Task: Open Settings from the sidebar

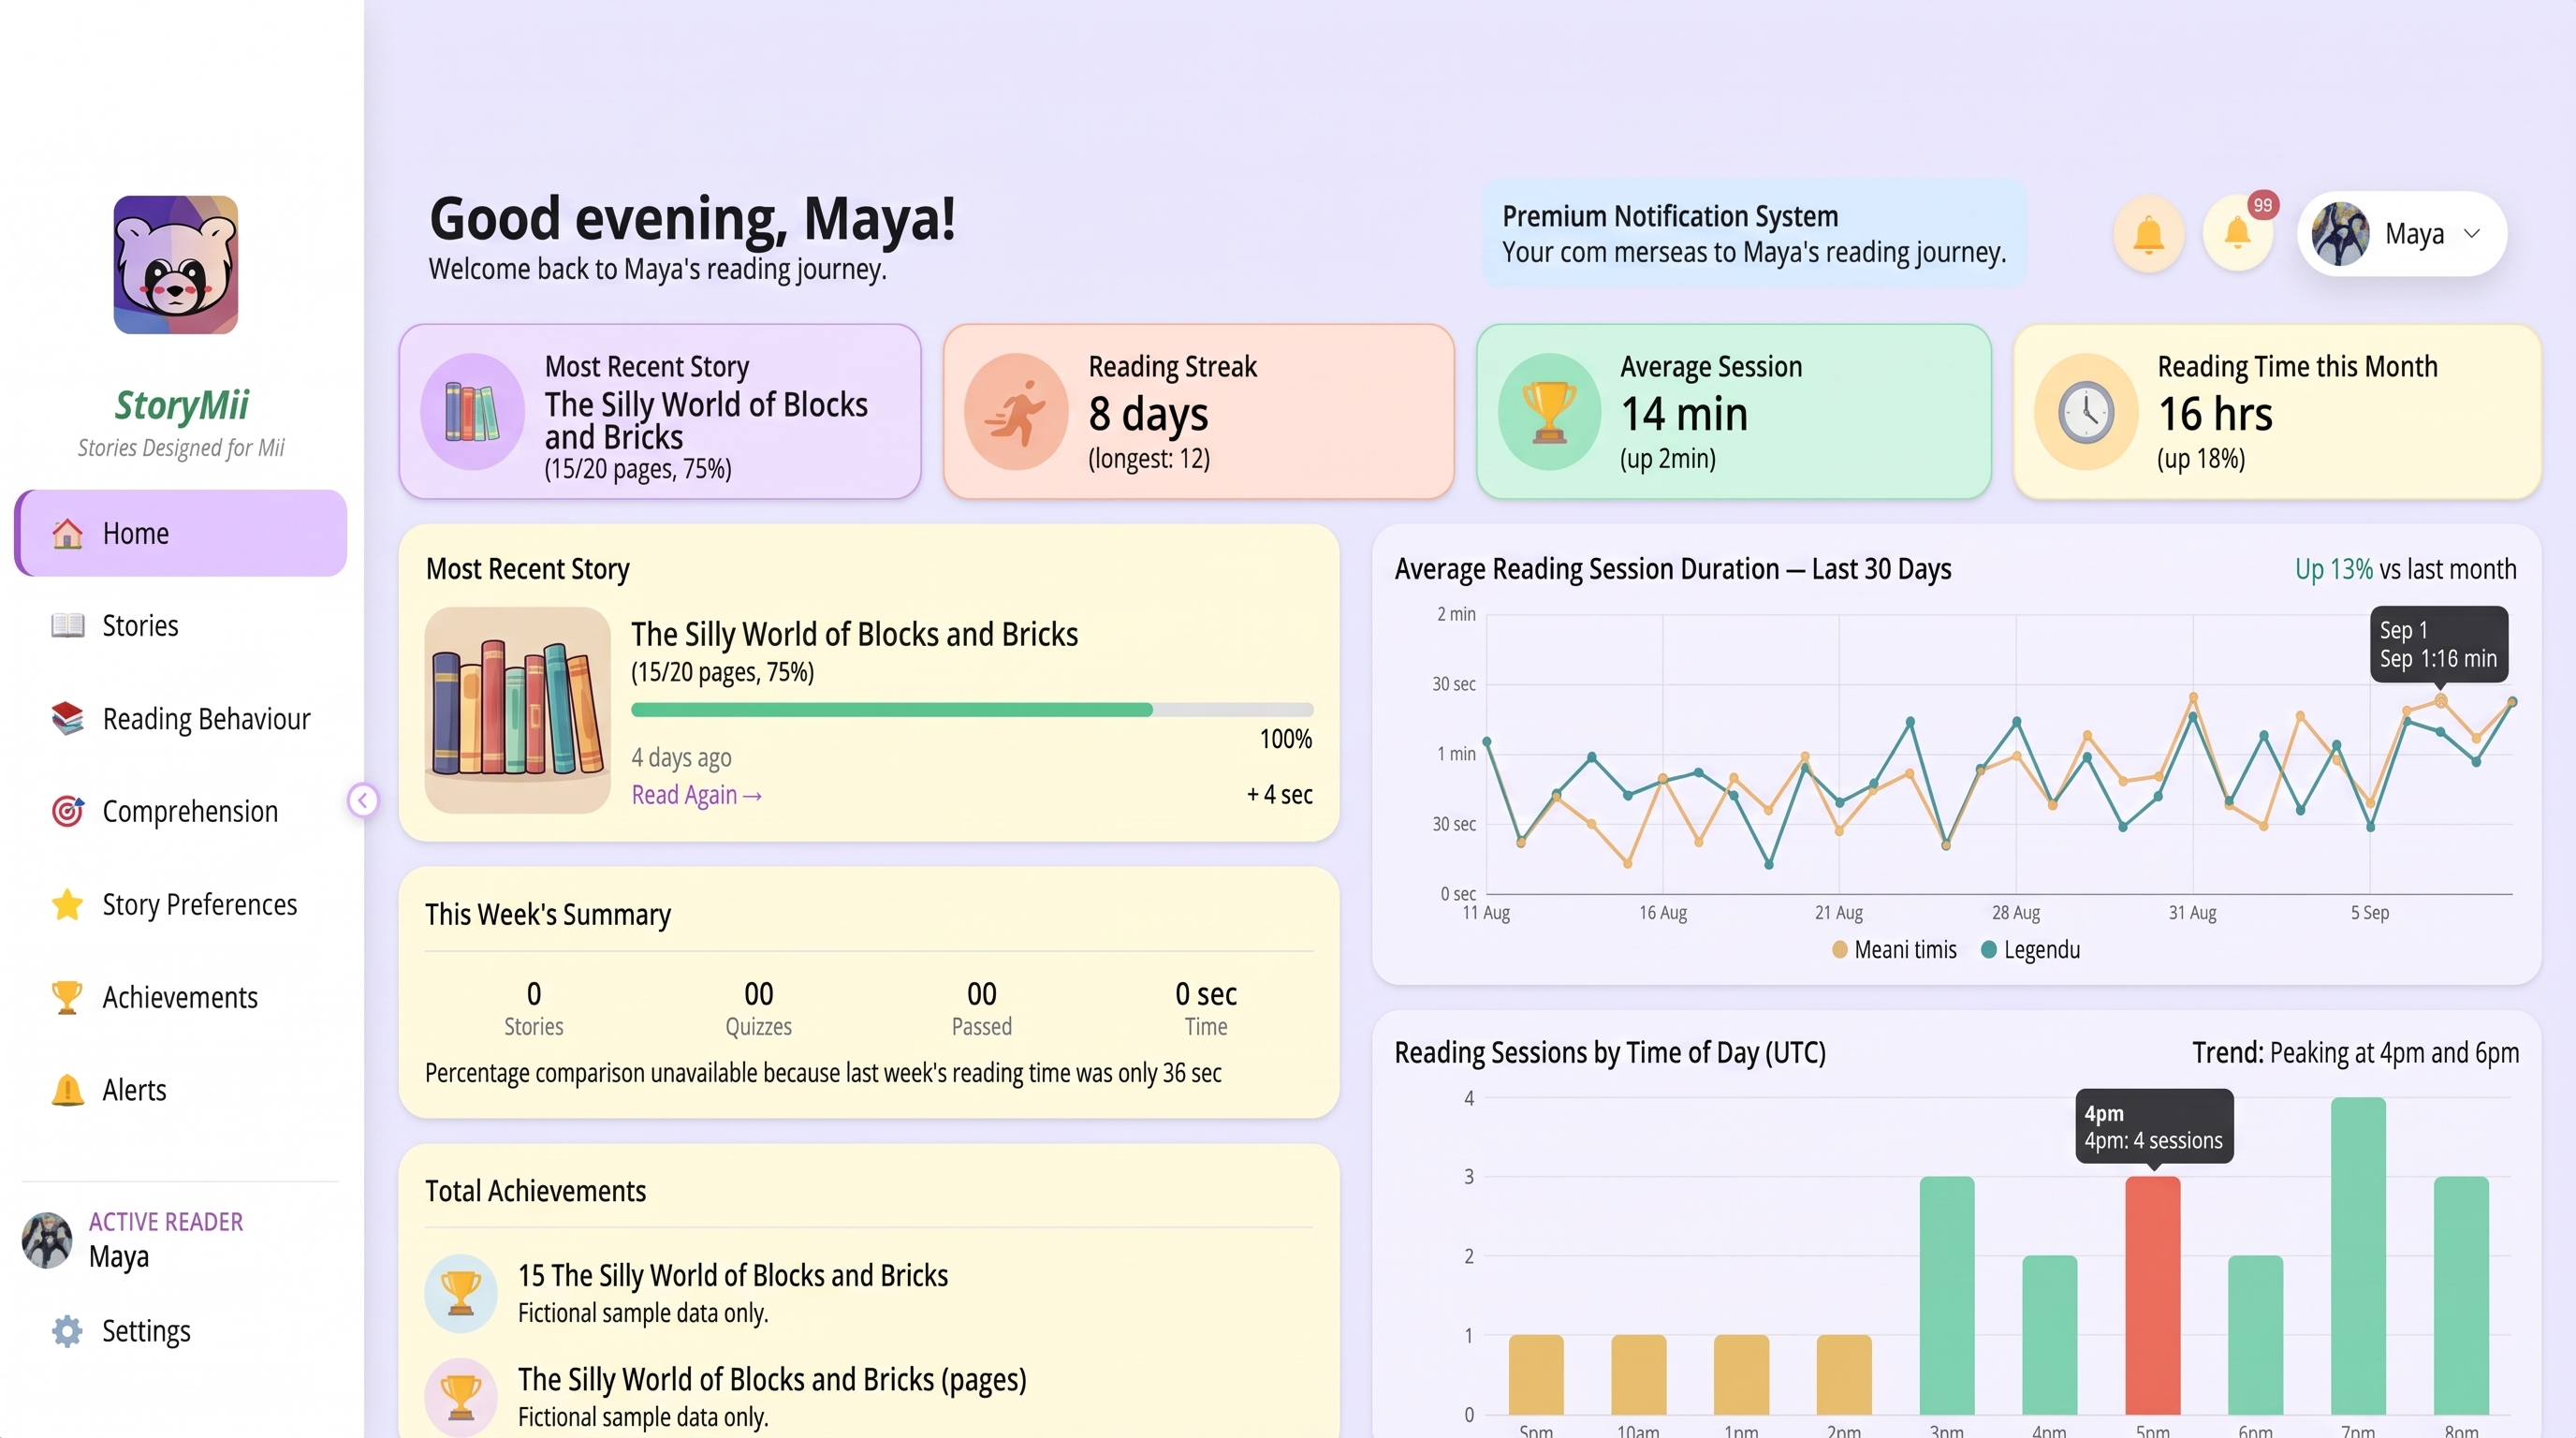Action: pyautogui.click(x=181, y=1331)
